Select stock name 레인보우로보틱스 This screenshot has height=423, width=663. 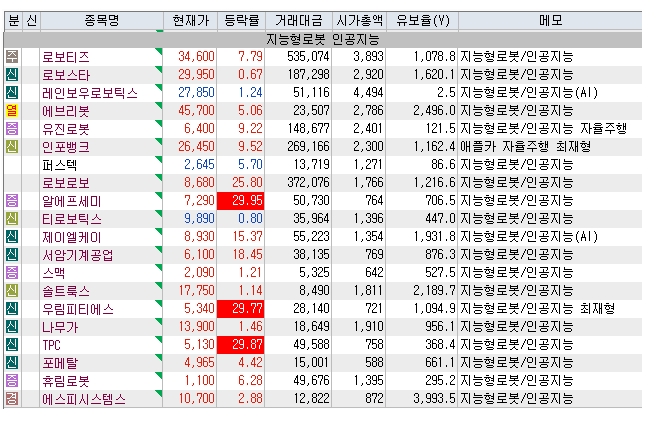(90, 93)
